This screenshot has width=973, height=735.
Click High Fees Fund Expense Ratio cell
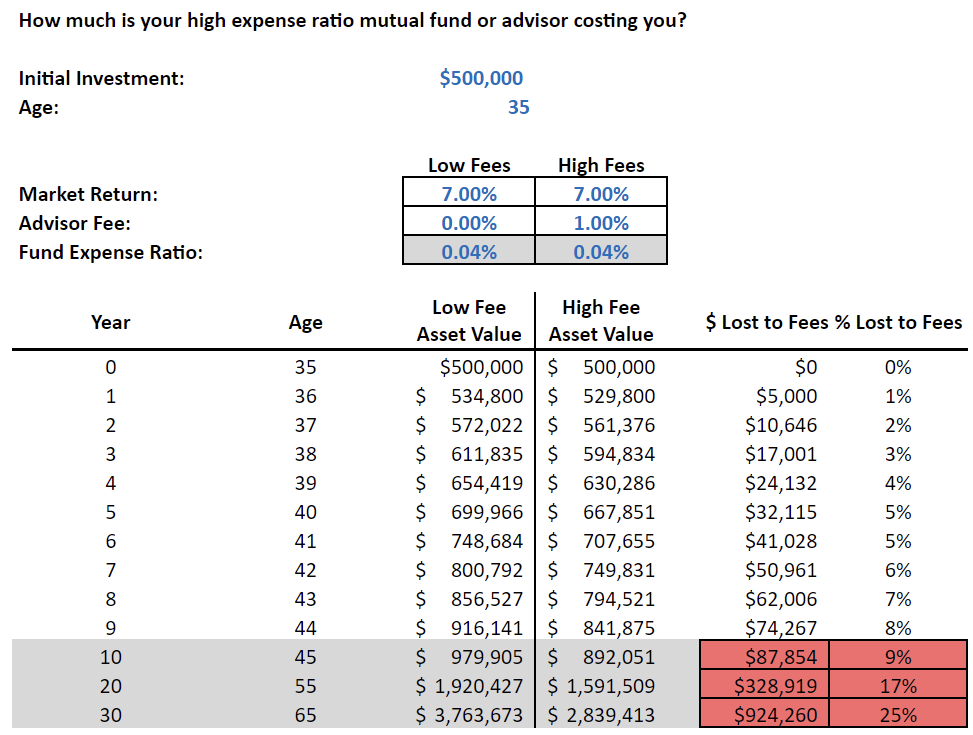[601, 252]
